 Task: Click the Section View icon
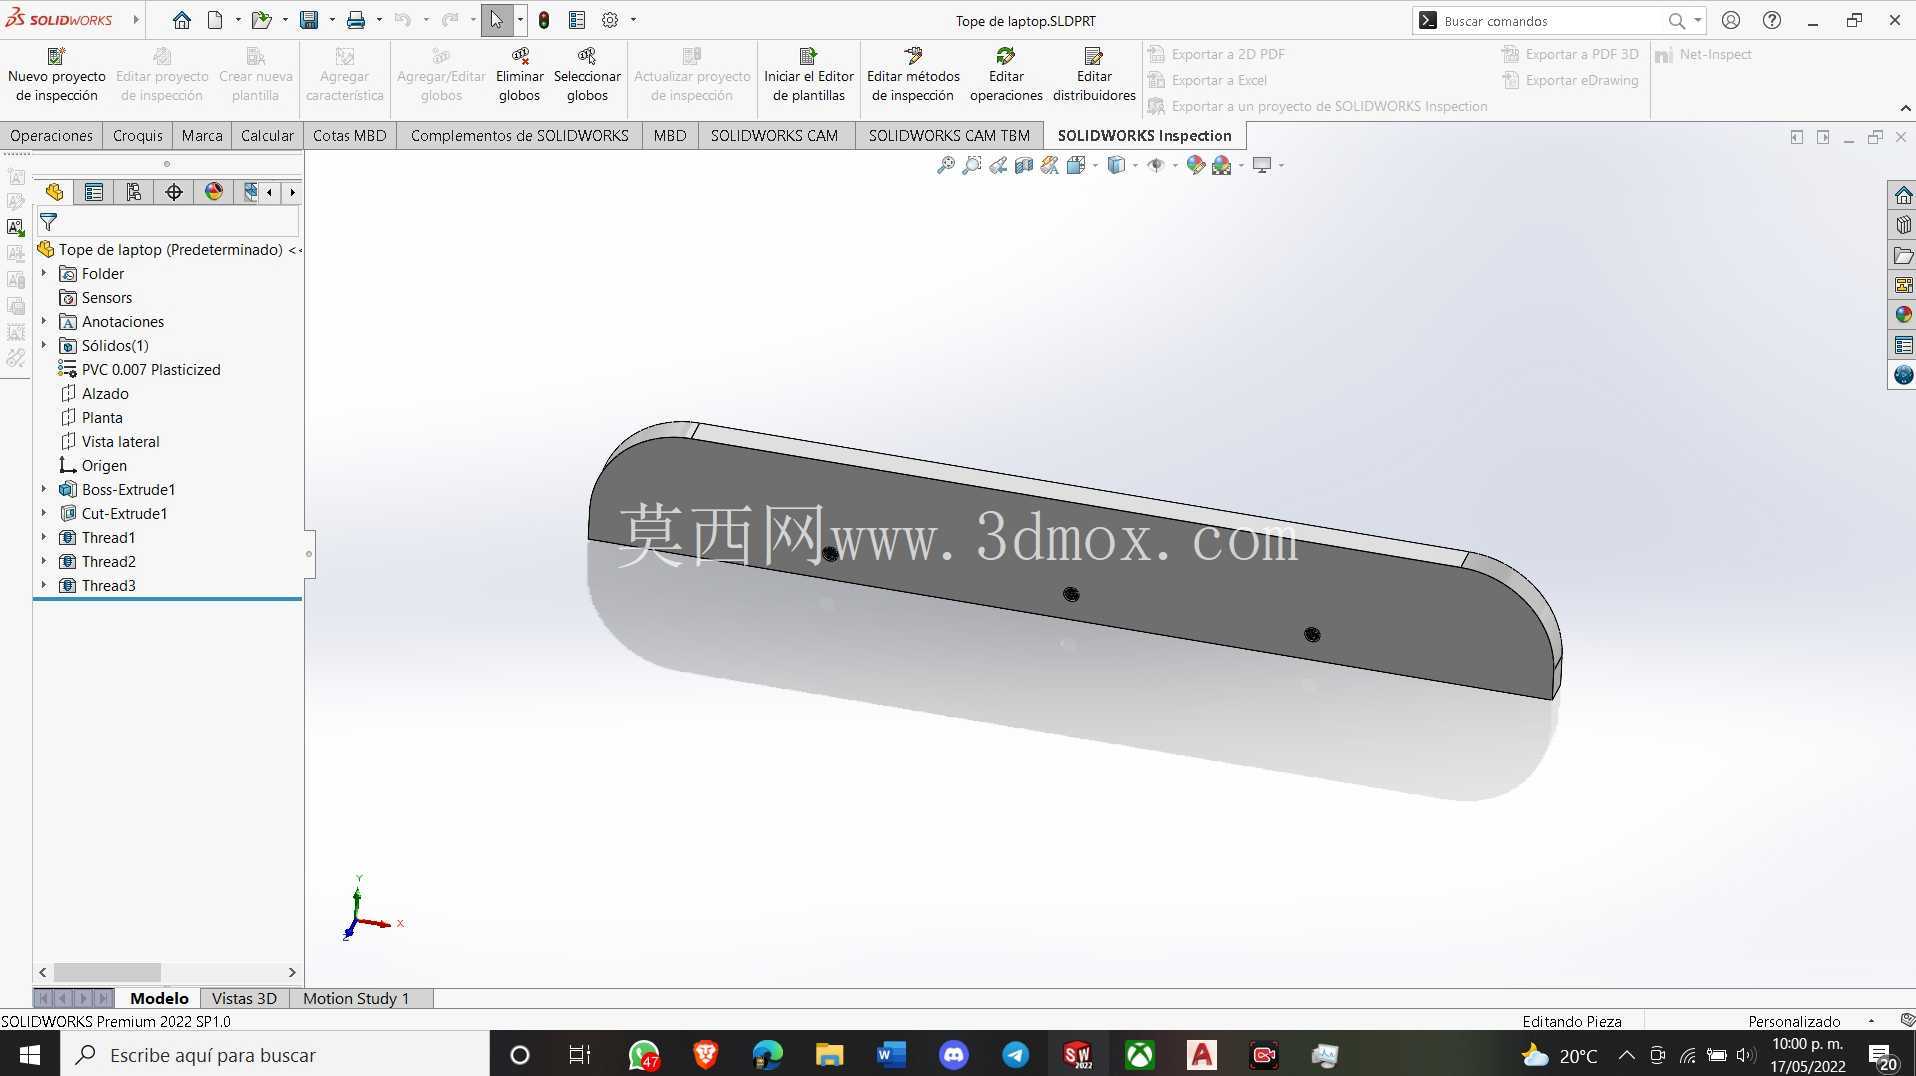[1023, 165]
